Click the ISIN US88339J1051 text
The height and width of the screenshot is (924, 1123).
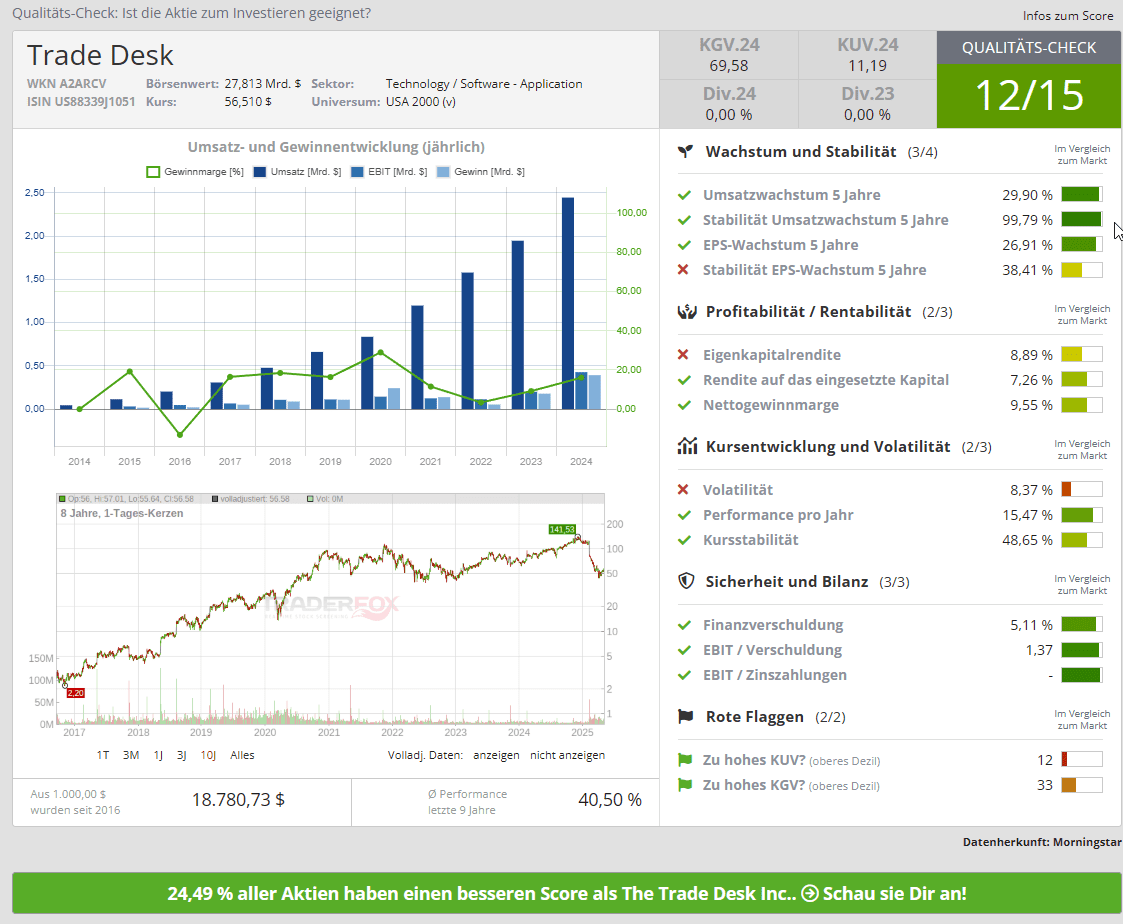click(81, 102)
